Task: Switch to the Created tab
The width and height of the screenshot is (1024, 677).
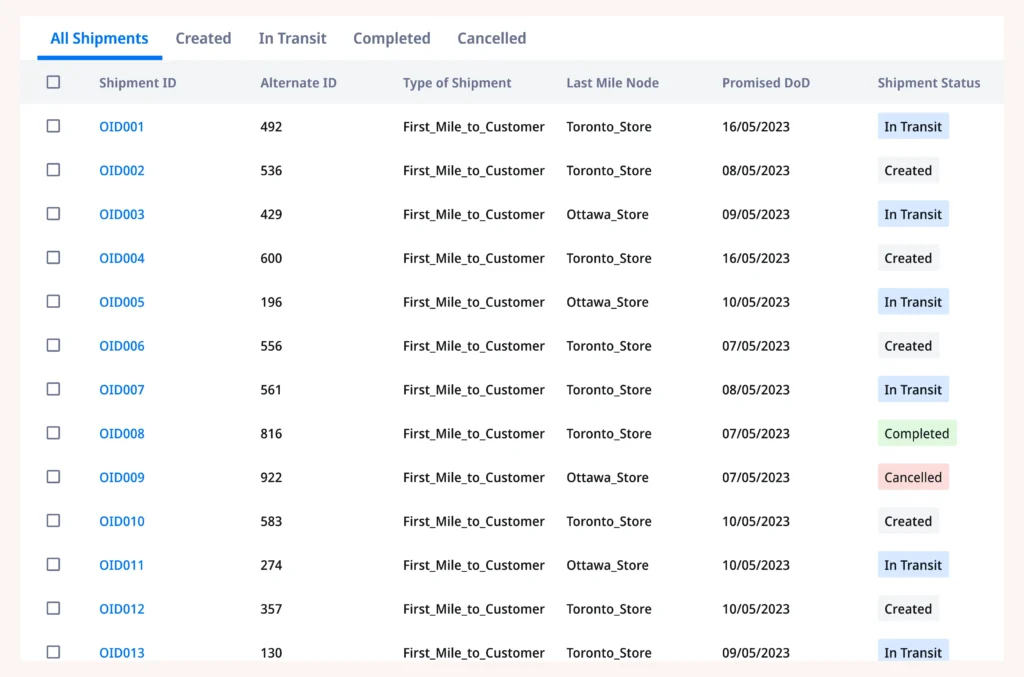Action: coord(203,38)
